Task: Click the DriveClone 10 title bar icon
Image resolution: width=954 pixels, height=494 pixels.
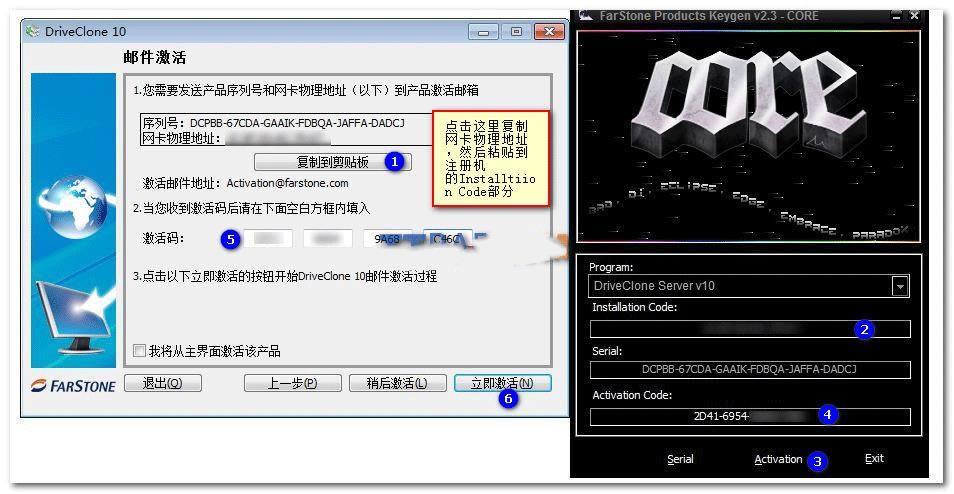Action: pyautogui.click(x=33, y=31)
